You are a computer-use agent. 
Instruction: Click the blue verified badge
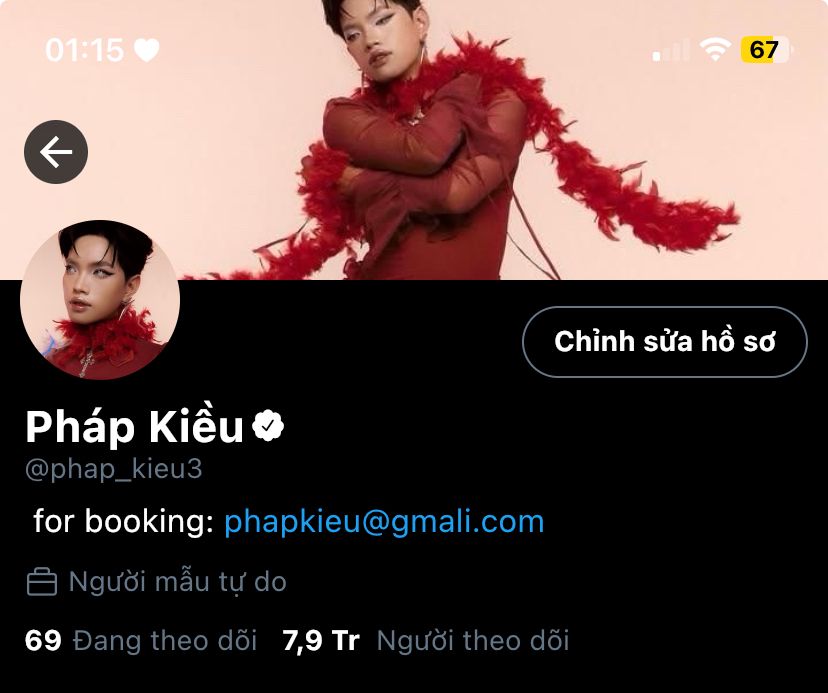click(x=268, y=426)
